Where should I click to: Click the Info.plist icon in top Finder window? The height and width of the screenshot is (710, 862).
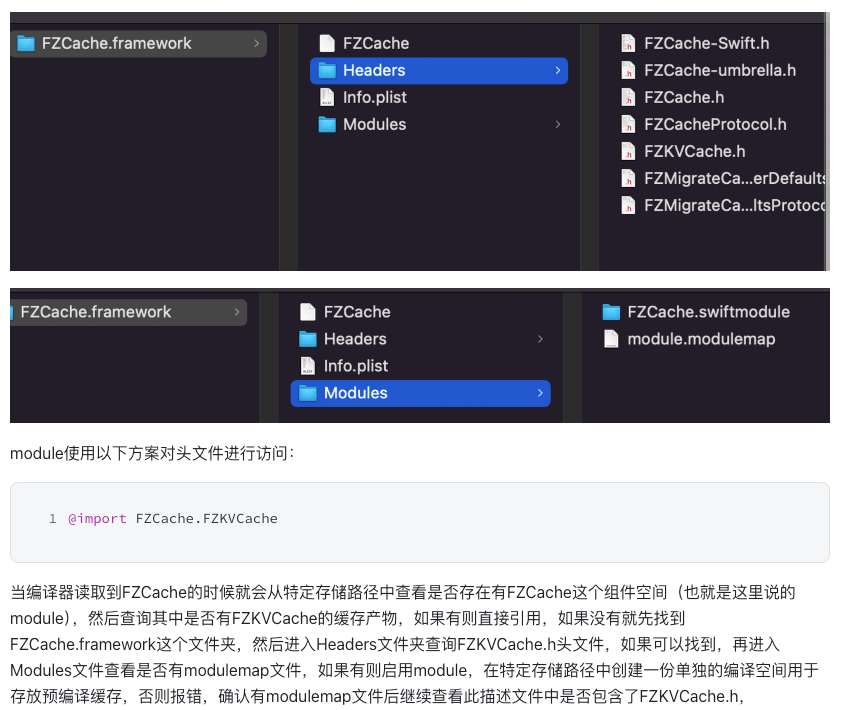326,97
